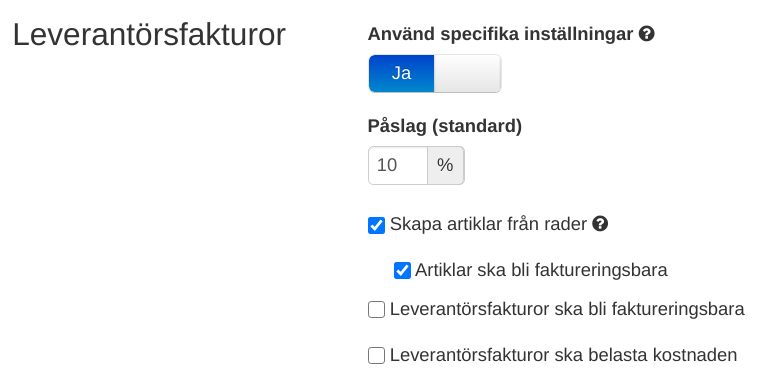Open help for Använd specifika inställningar
Screen dimensions: 775x385
click(646, 34)
